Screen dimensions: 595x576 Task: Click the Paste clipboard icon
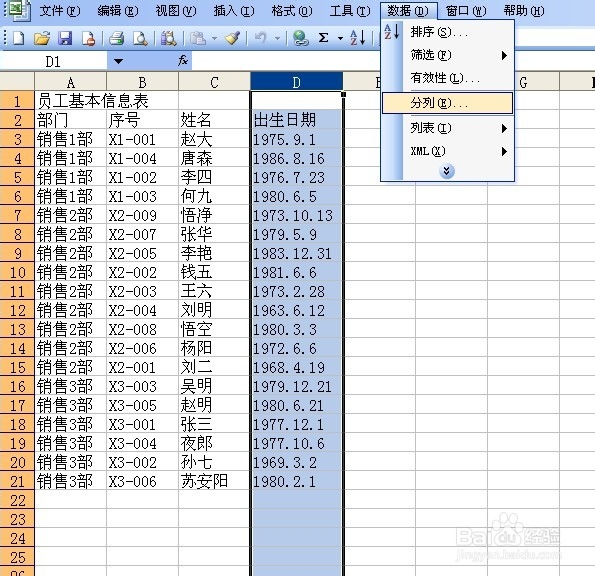coord(198,38)
